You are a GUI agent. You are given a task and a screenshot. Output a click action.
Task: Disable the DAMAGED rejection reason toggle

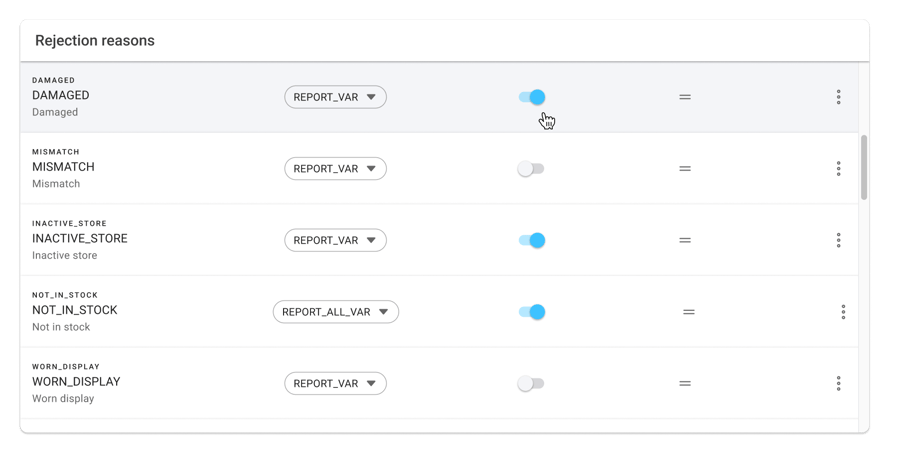[531, 97]
